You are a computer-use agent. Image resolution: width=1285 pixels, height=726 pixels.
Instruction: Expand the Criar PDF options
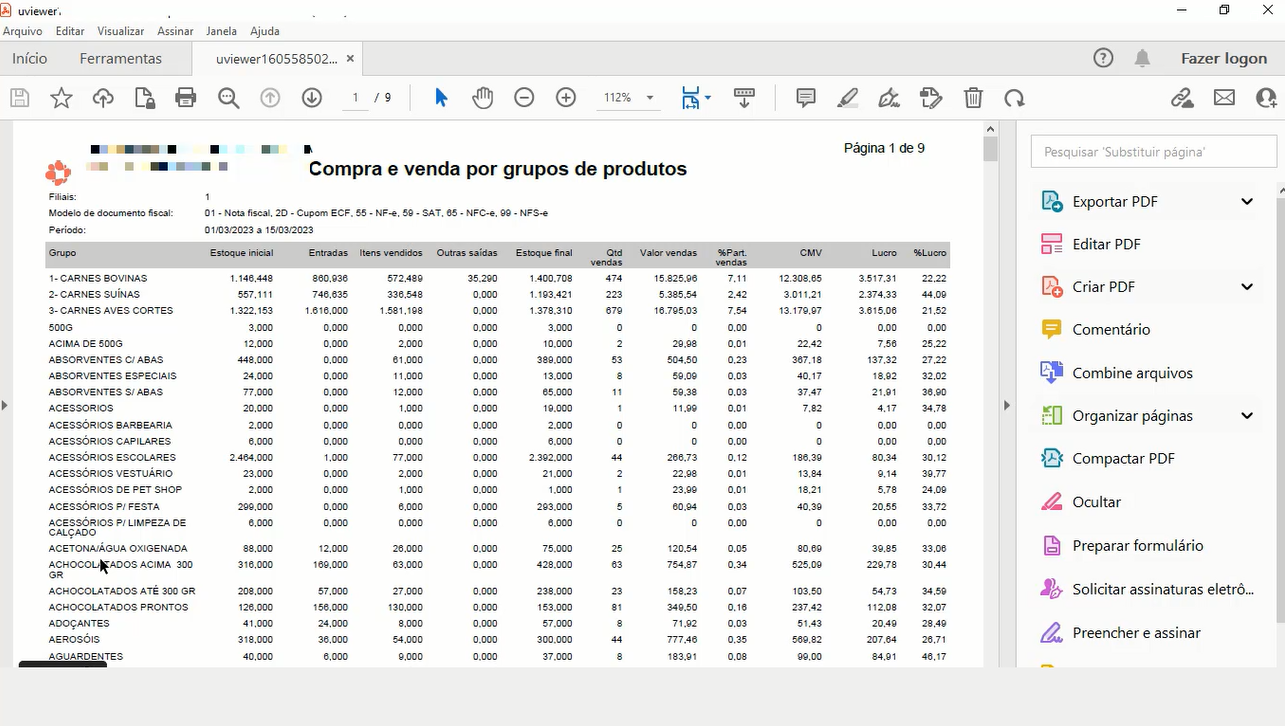[x=1247, y=287]
